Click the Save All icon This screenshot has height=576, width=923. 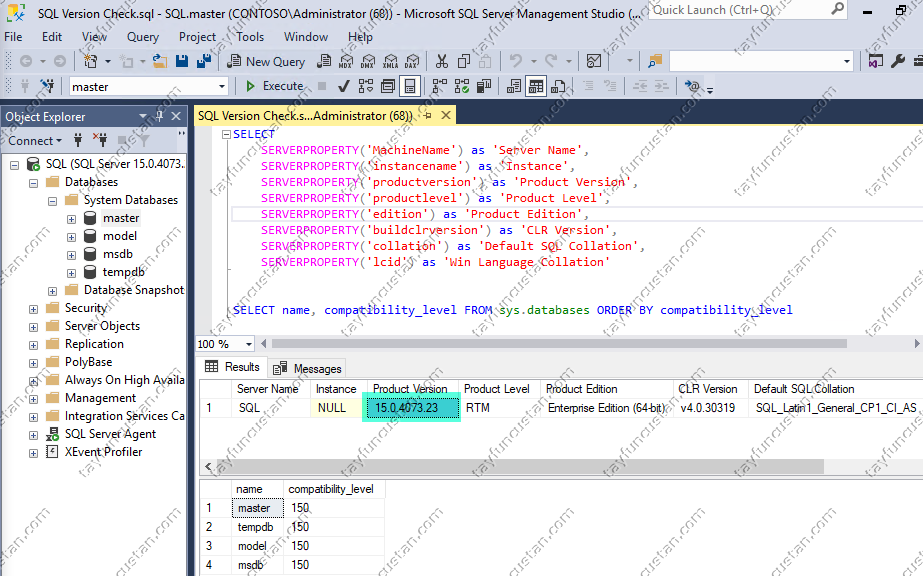point(204,61)
